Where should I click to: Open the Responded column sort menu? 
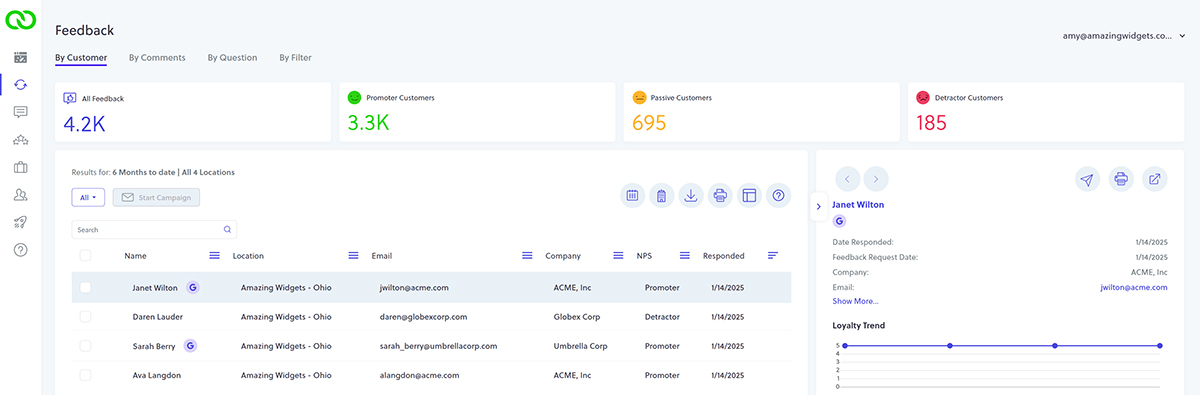click(x=773, y=256)
